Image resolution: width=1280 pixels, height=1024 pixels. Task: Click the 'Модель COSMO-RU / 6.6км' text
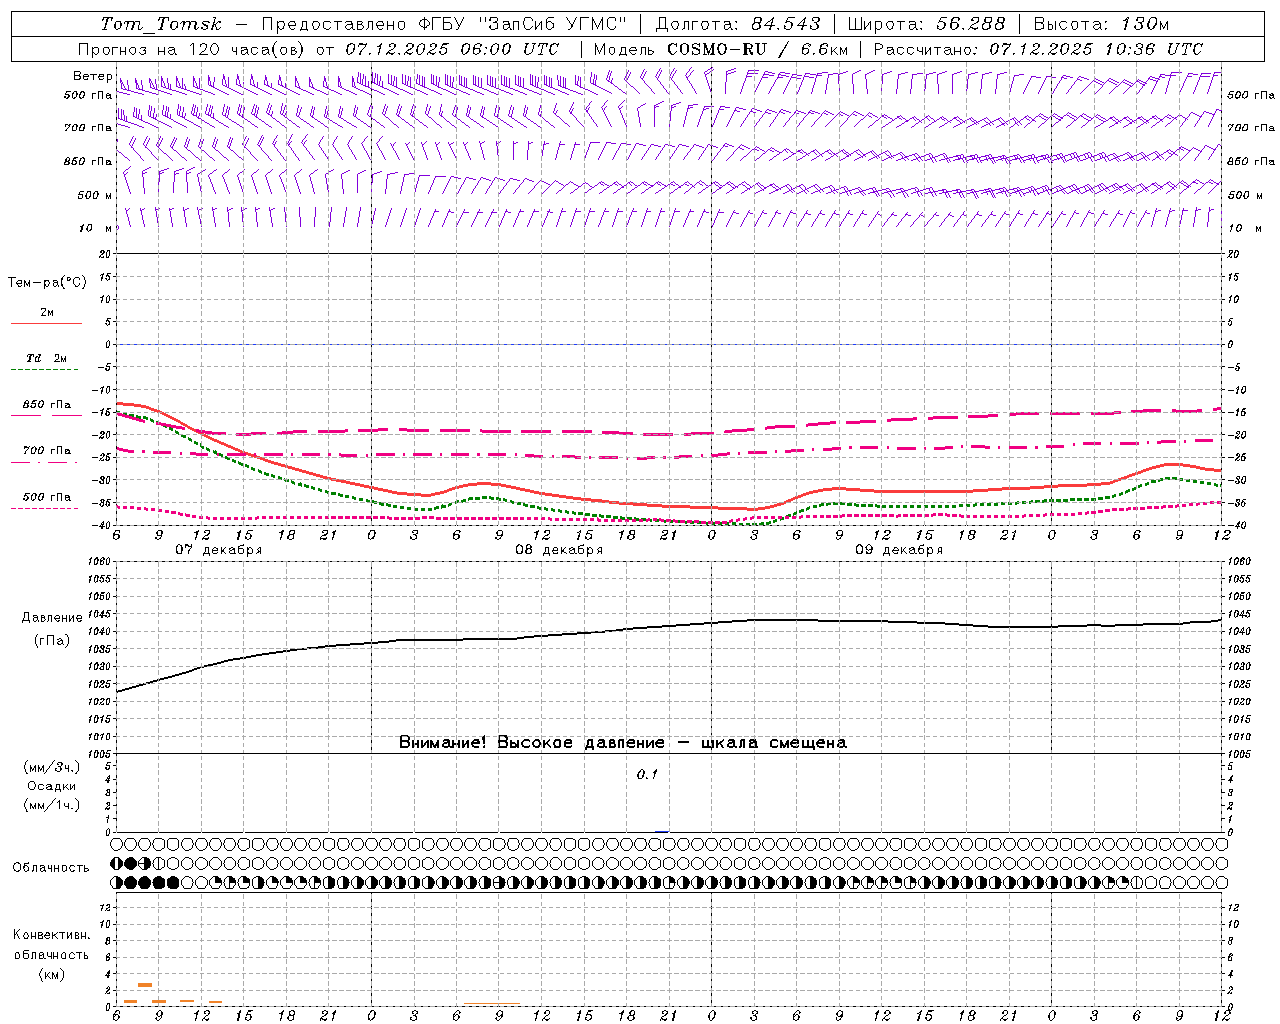(x=721, y=49)
